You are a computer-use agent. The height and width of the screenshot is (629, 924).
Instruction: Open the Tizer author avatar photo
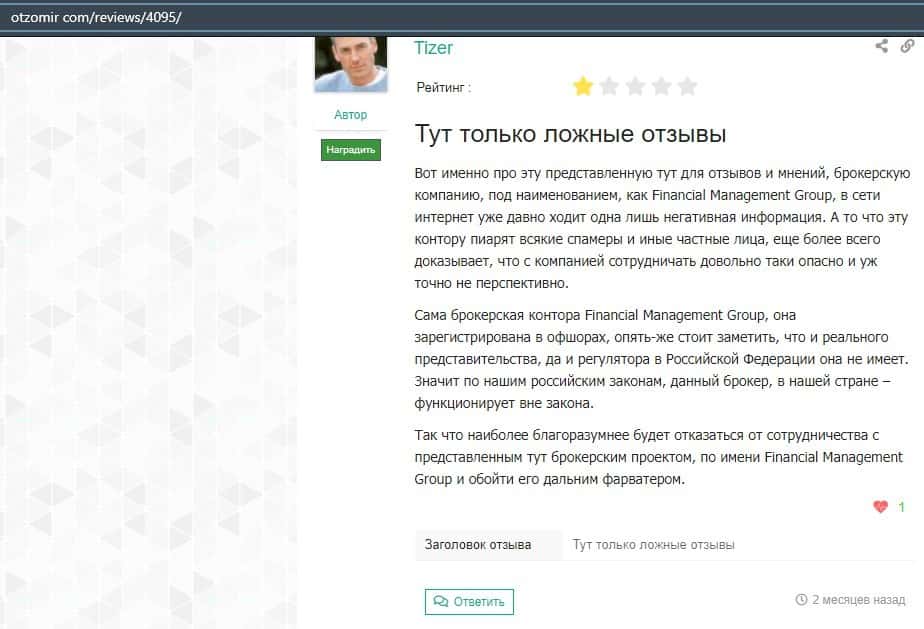[x=351, y=64]
